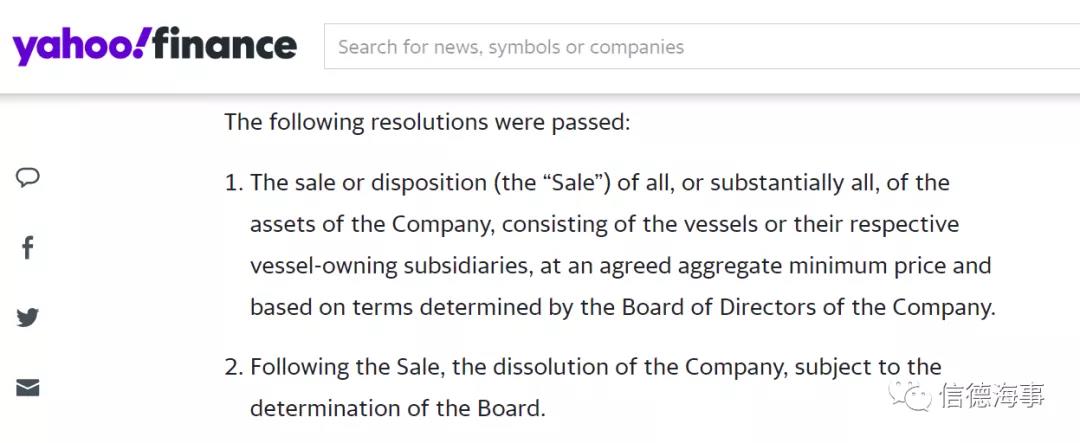Click list number 2 of the resolutions

pyautogui.click(x=233, y=367)
